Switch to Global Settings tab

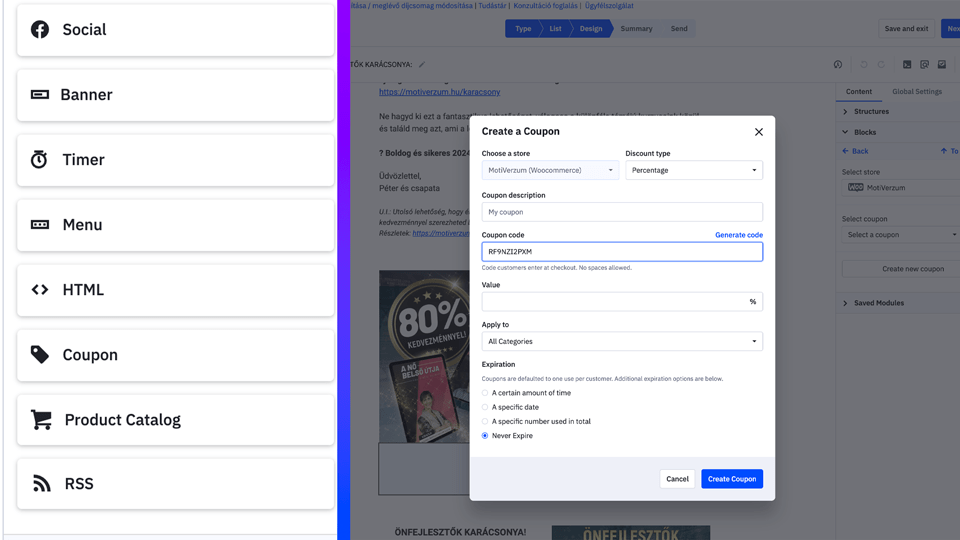(916, 91)
